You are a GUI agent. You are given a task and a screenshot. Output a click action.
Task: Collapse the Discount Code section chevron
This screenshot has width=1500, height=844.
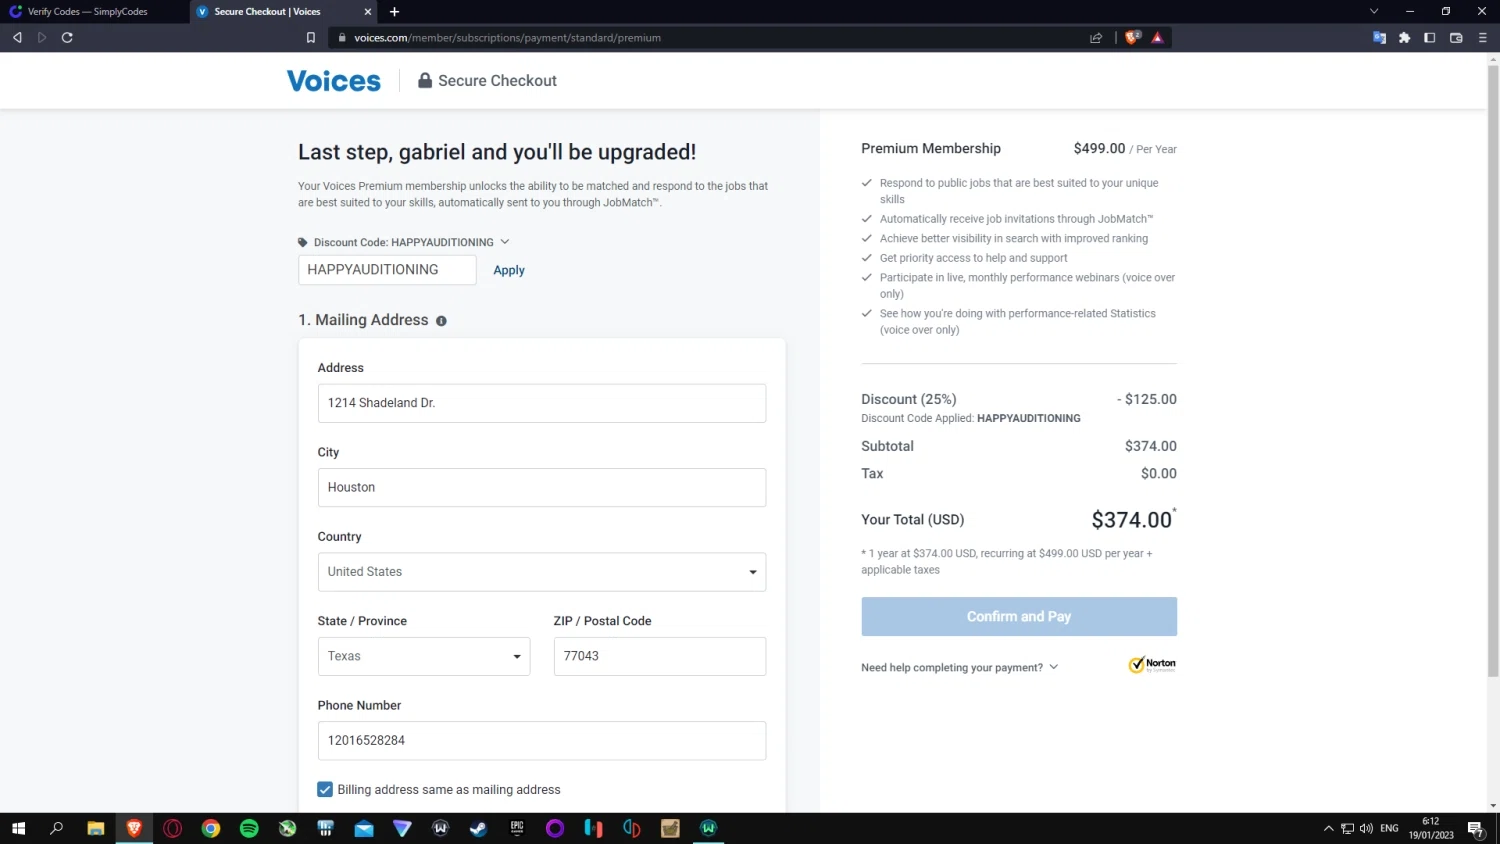click(505, 242)
